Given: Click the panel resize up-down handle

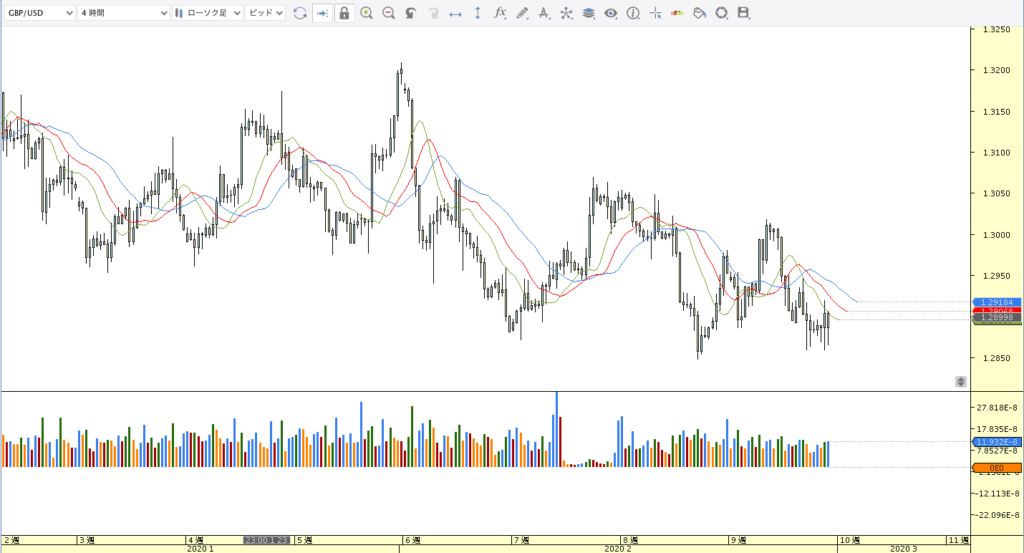Looking at the screenshot, I should click(961, 381).
